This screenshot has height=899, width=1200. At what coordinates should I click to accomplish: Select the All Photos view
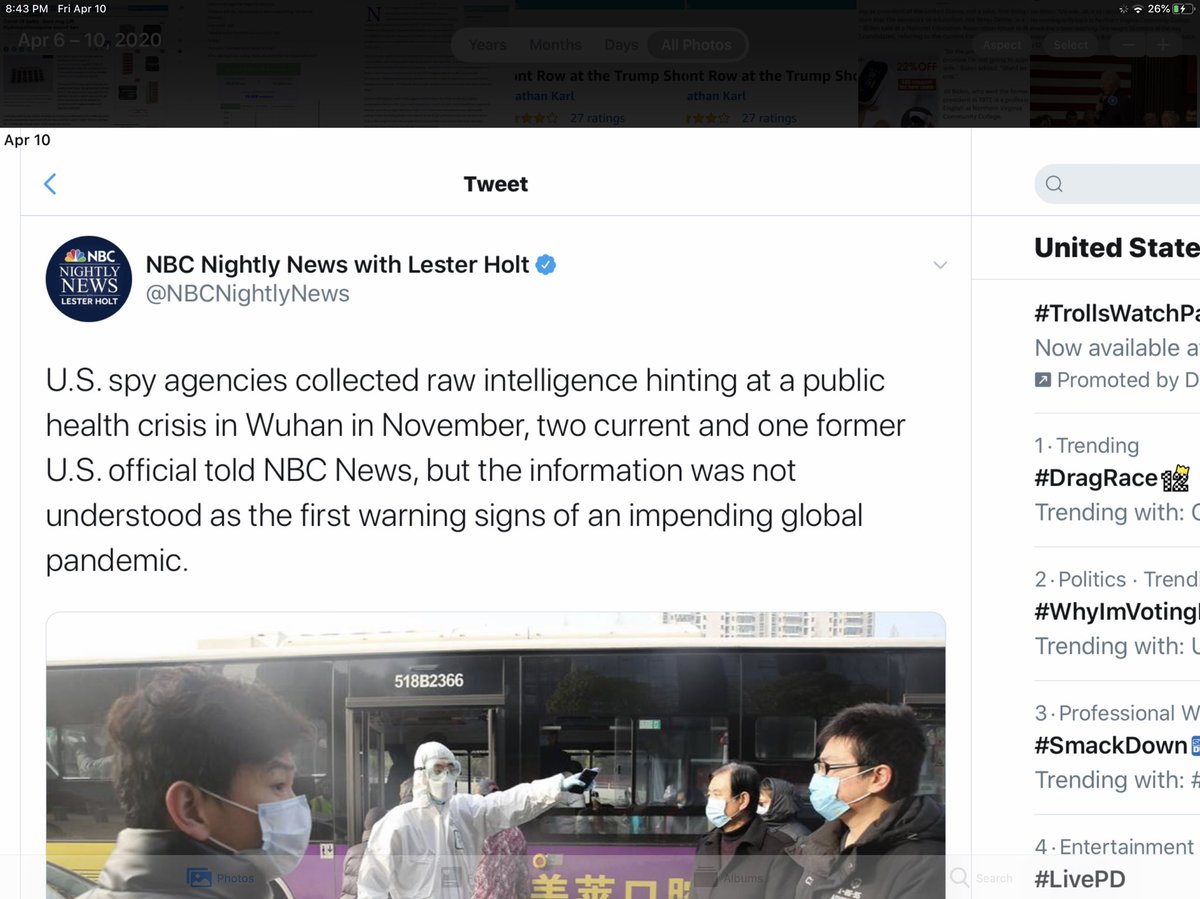[696, 45]
